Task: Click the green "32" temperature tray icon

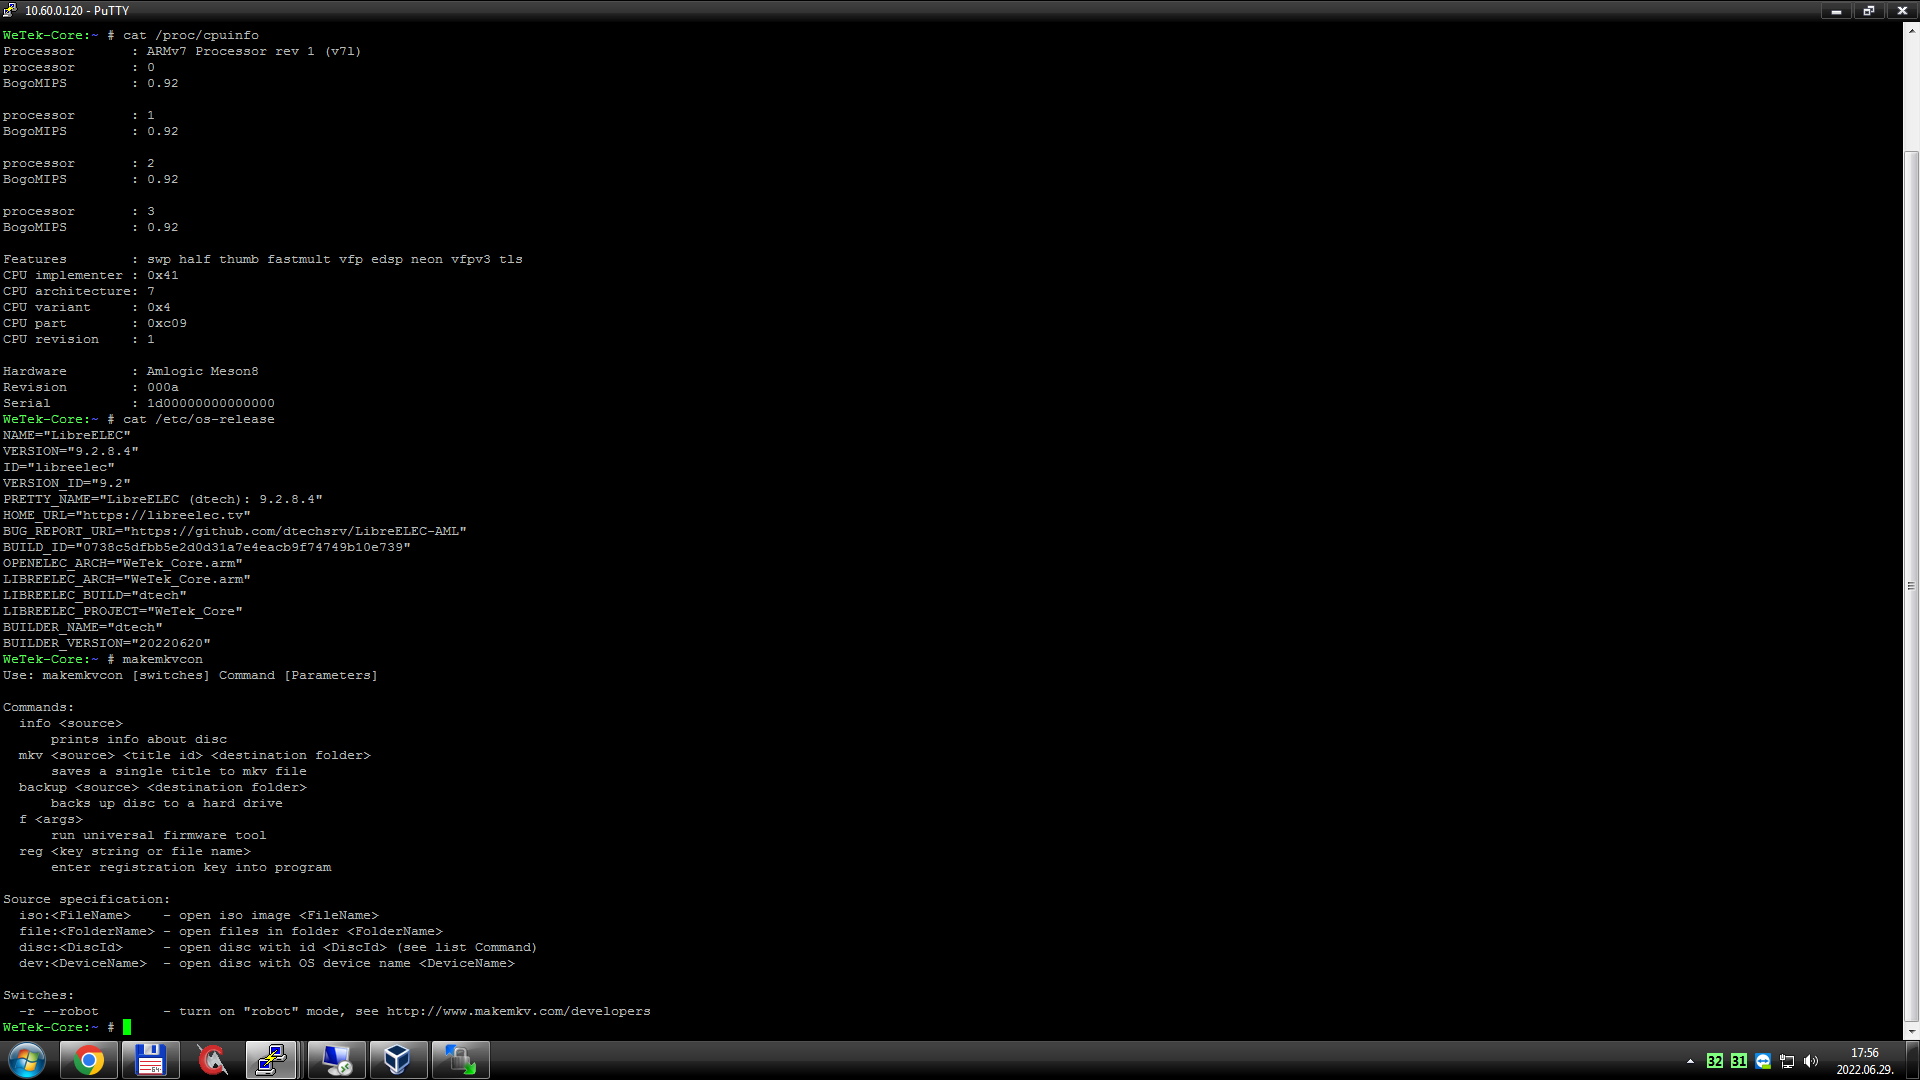Action: [x=1717, y=1062]
